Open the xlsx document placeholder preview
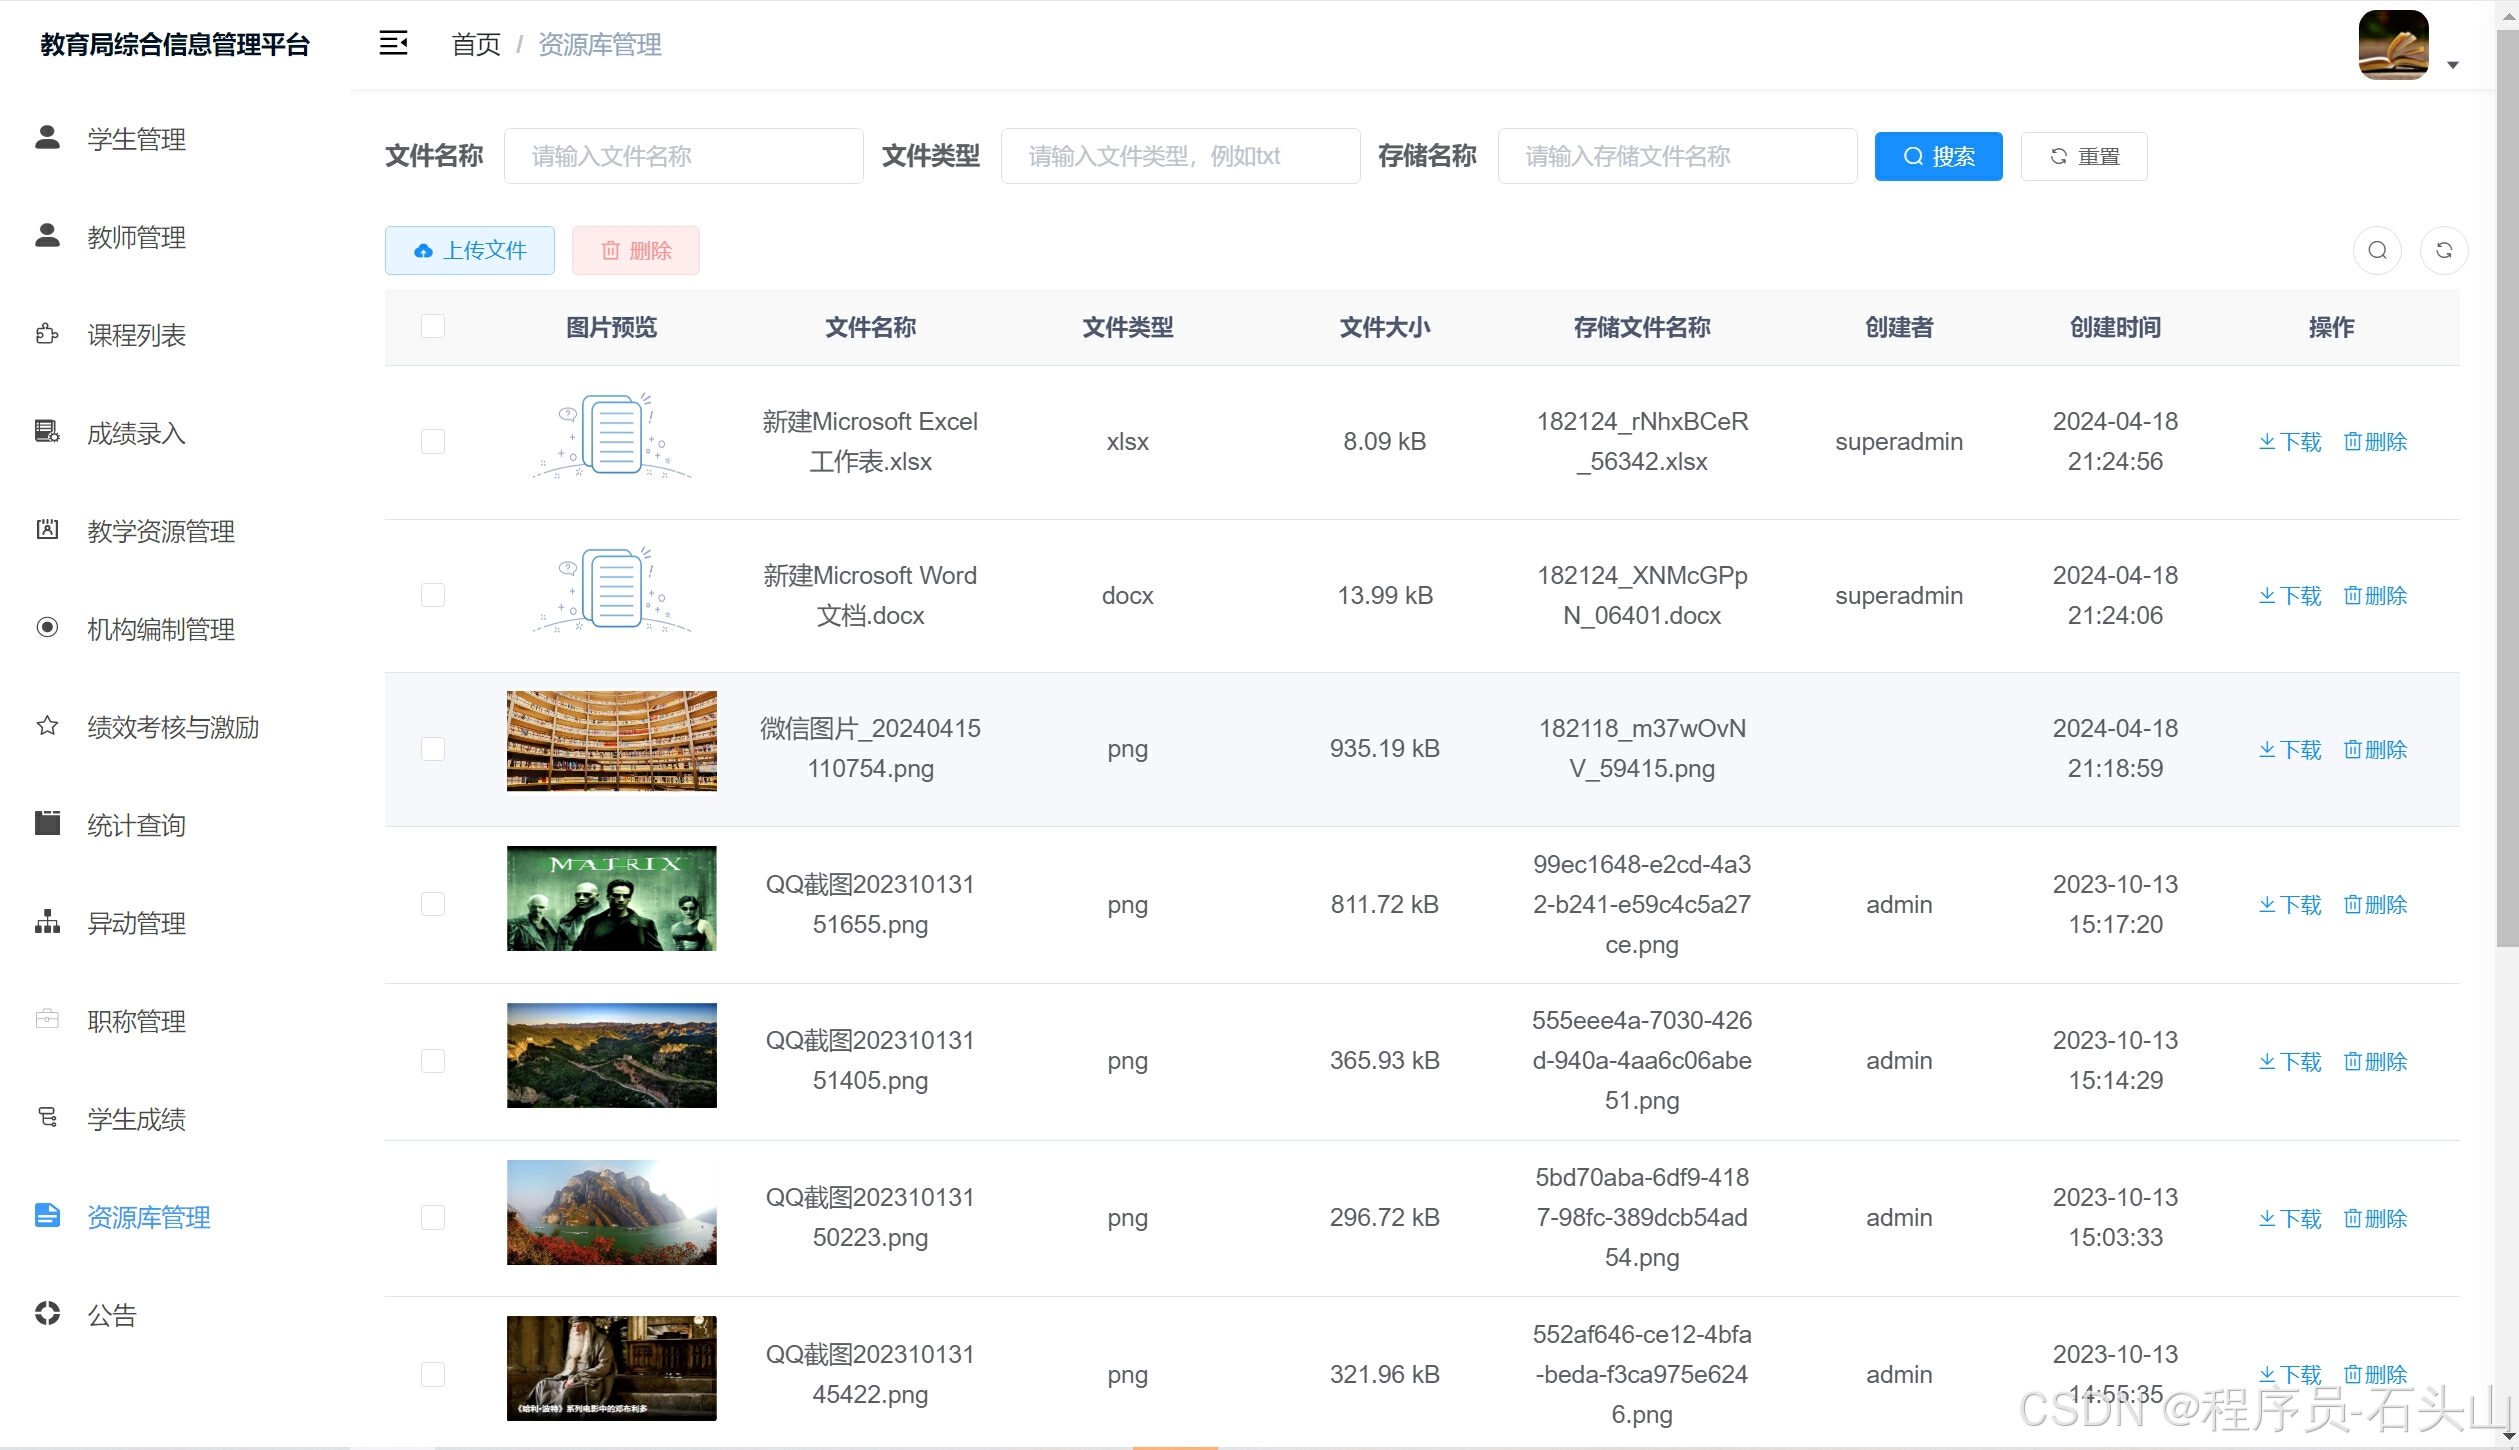 click(612, 436)
